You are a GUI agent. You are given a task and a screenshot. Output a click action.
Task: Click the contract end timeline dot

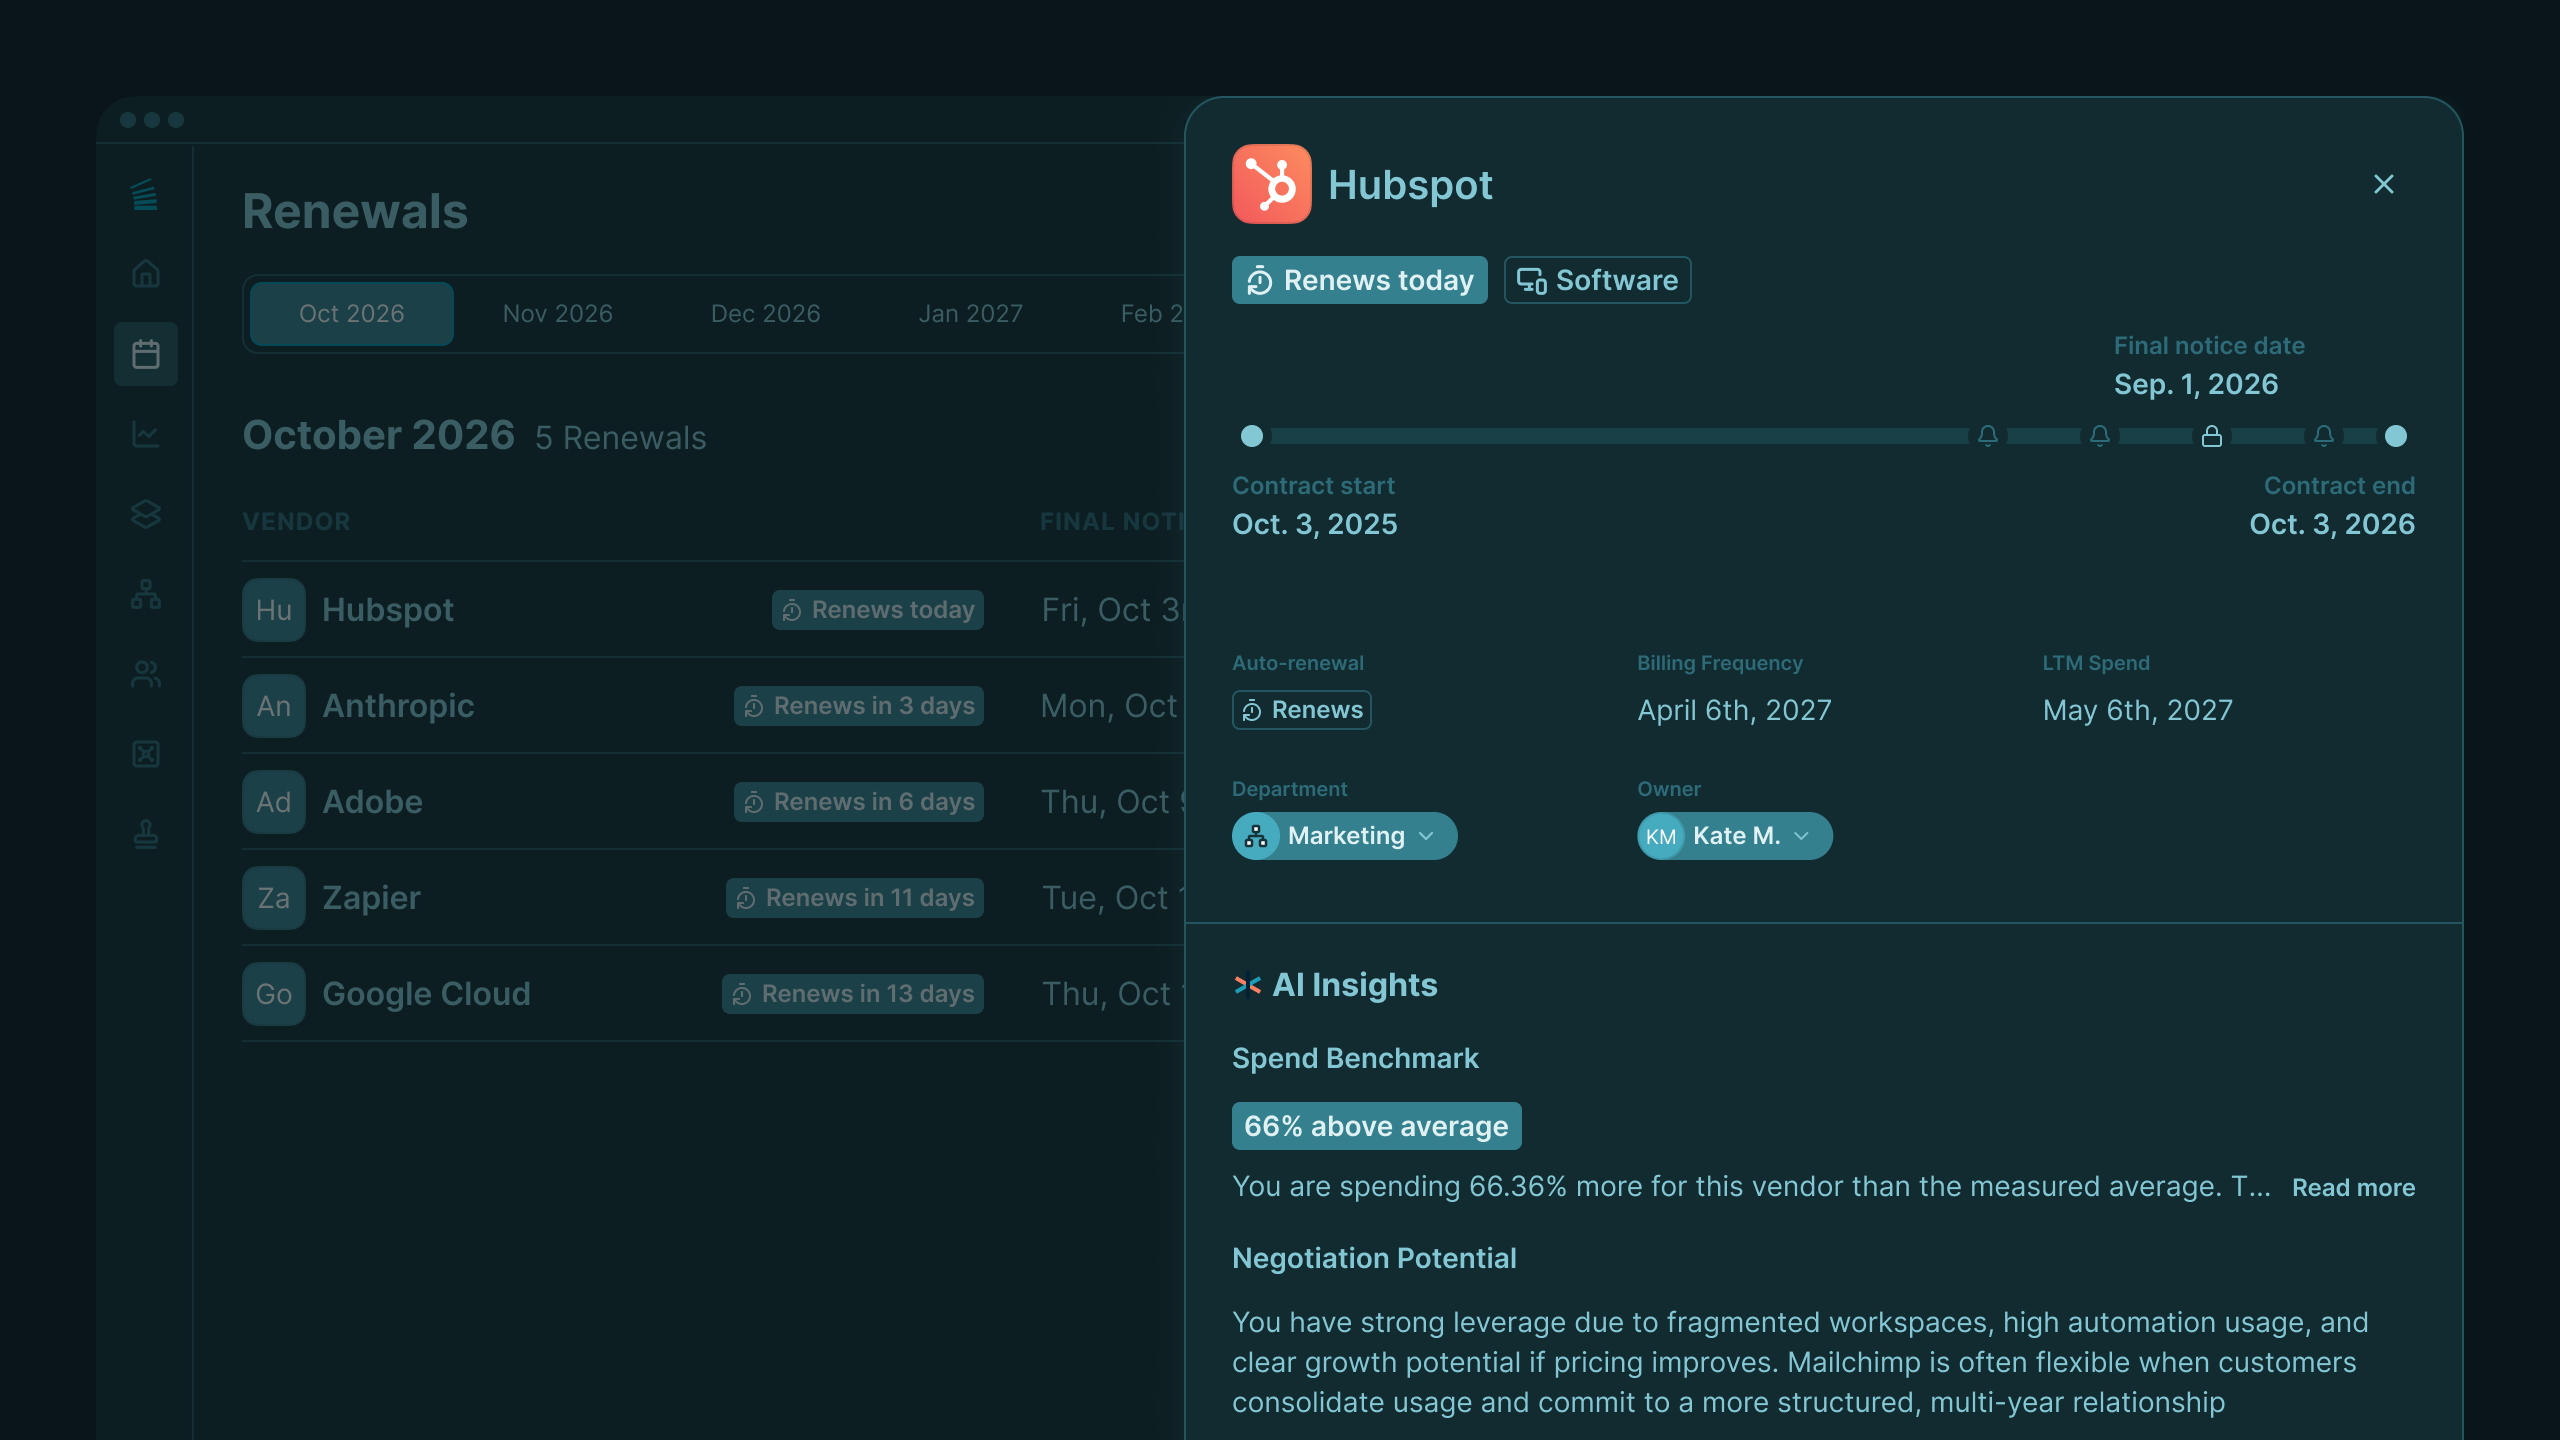coord(2395,436)
